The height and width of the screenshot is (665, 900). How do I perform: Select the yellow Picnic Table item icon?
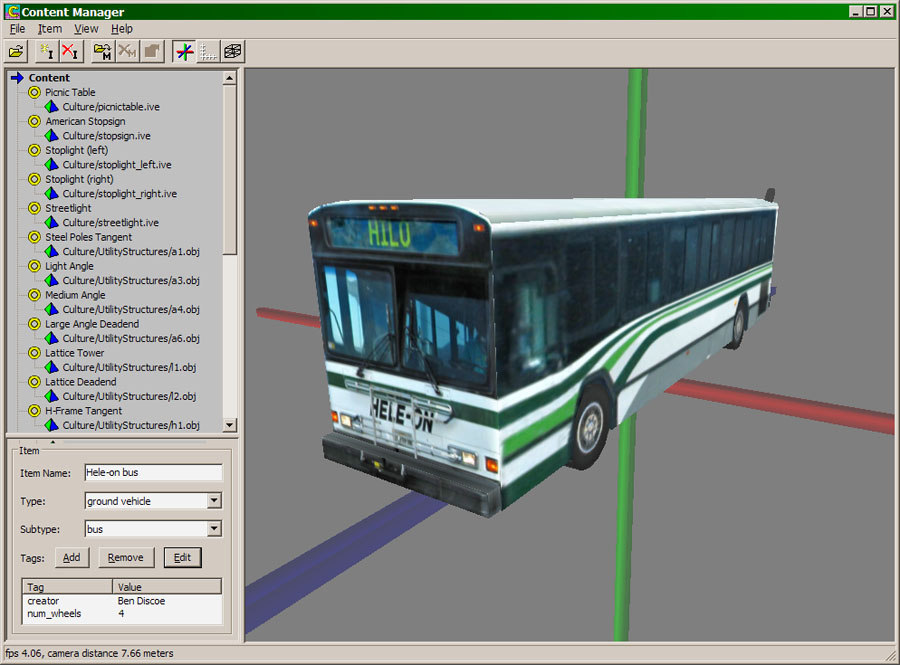(34, 93)
